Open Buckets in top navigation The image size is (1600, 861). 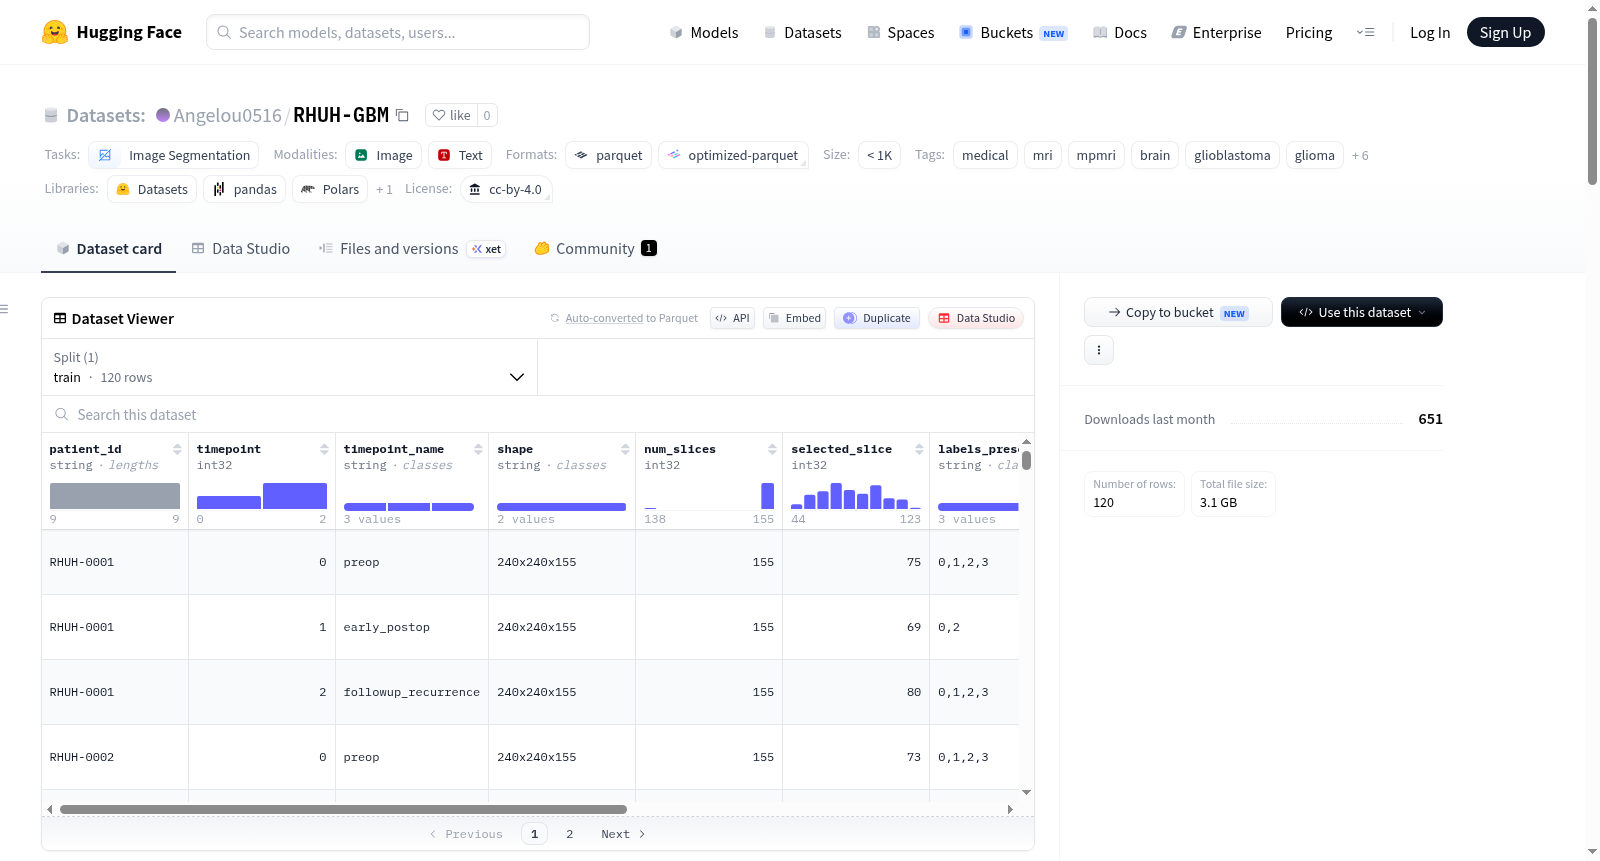point(1013,32)
